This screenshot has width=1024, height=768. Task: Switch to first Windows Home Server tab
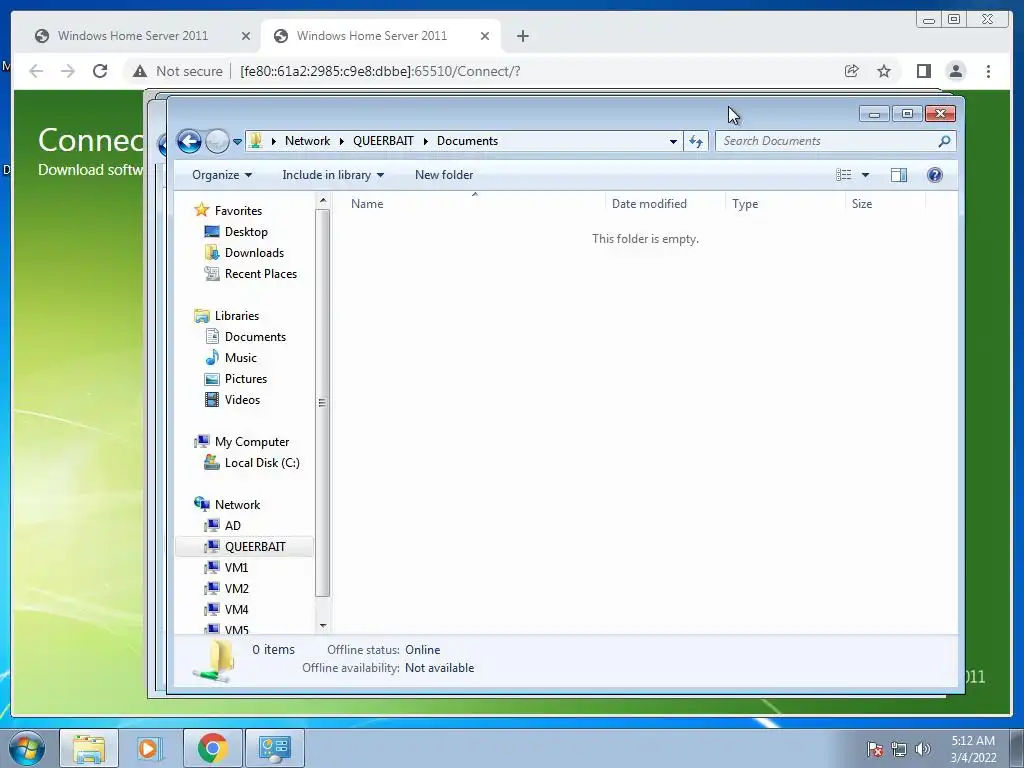click(133, 36)
